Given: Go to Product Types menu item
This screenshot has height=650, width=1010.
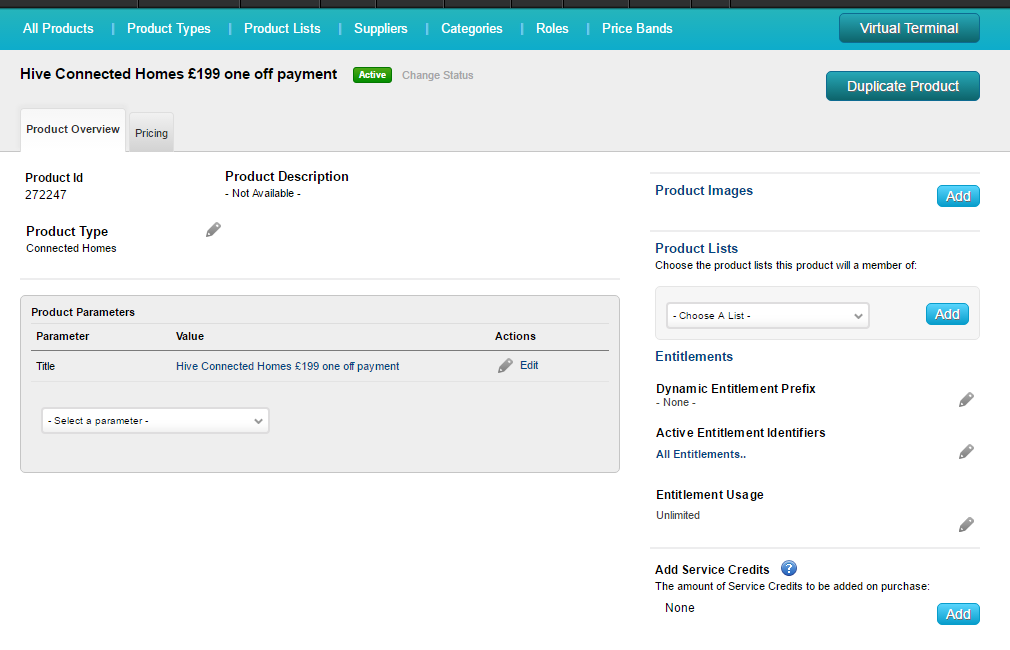Looking at the screenshot, I should point(169,28).
